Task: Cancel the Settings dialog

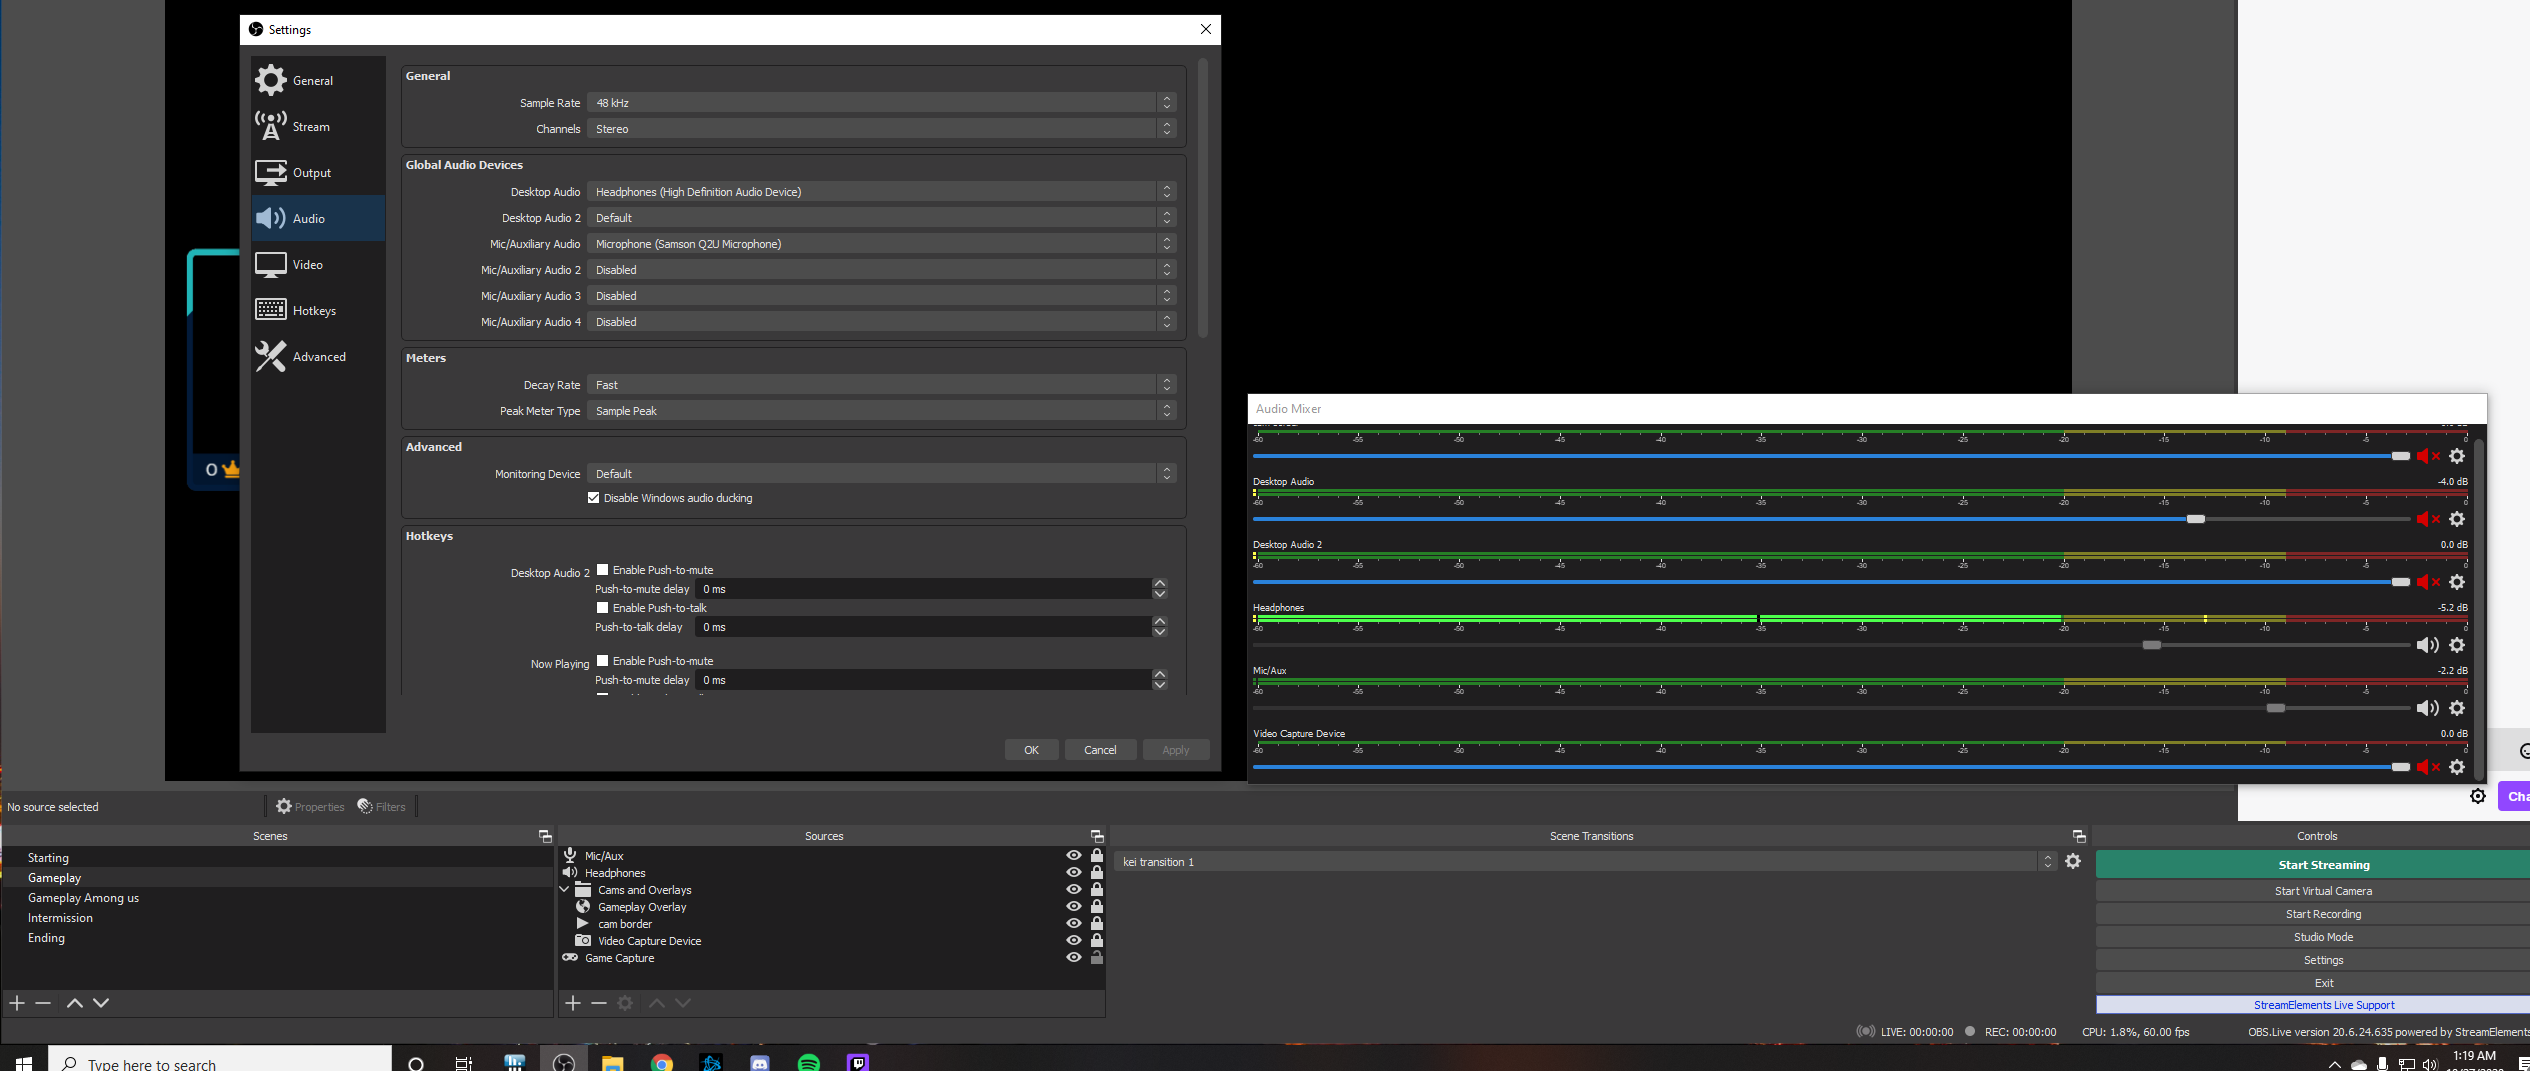Action: (x=1100, y=750)
